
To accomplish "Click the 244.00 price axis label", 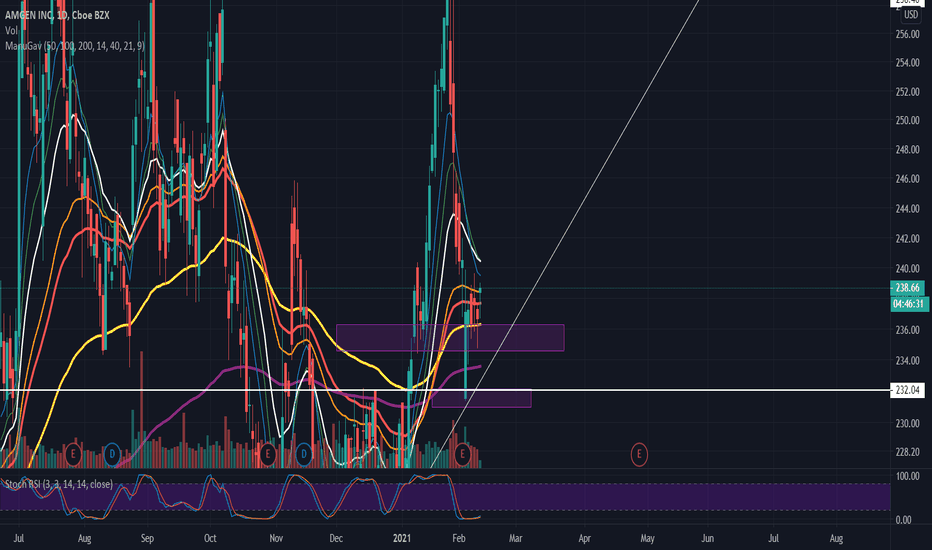I will (x=907, y=209).
